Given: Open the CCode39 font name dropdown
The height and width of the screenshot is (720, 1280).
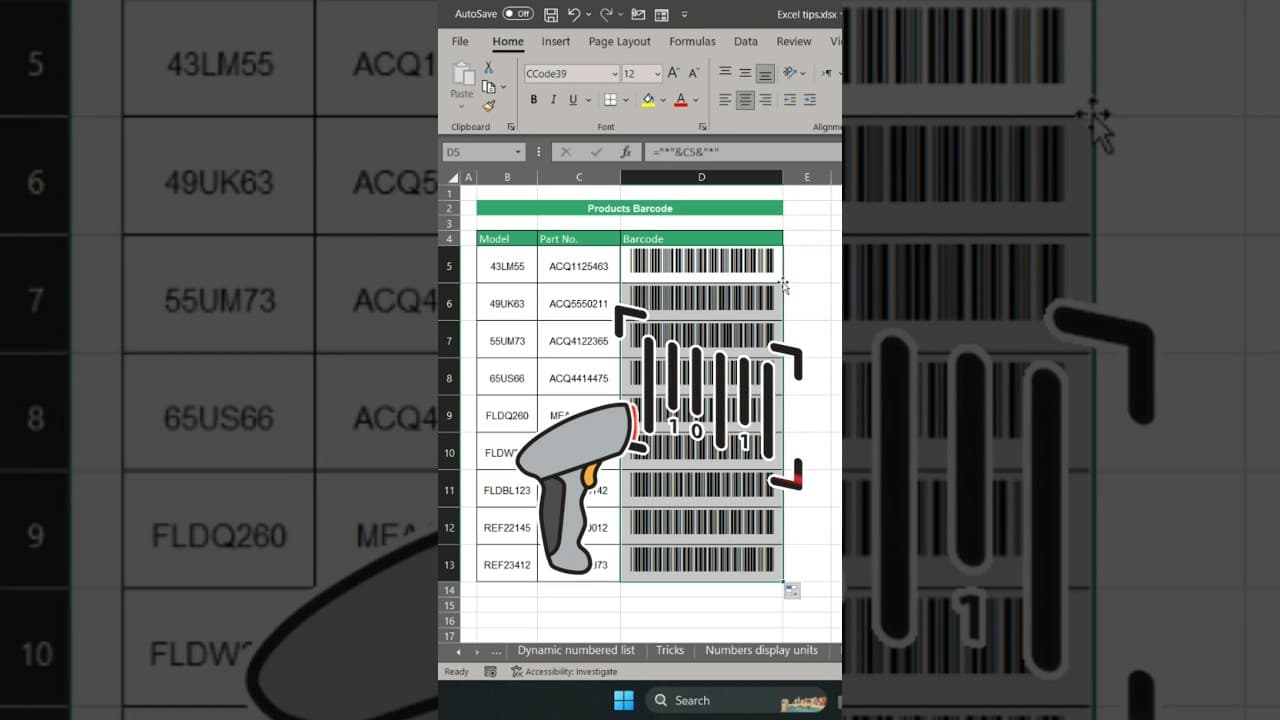Looking at the screenshot, I should 614,74.
